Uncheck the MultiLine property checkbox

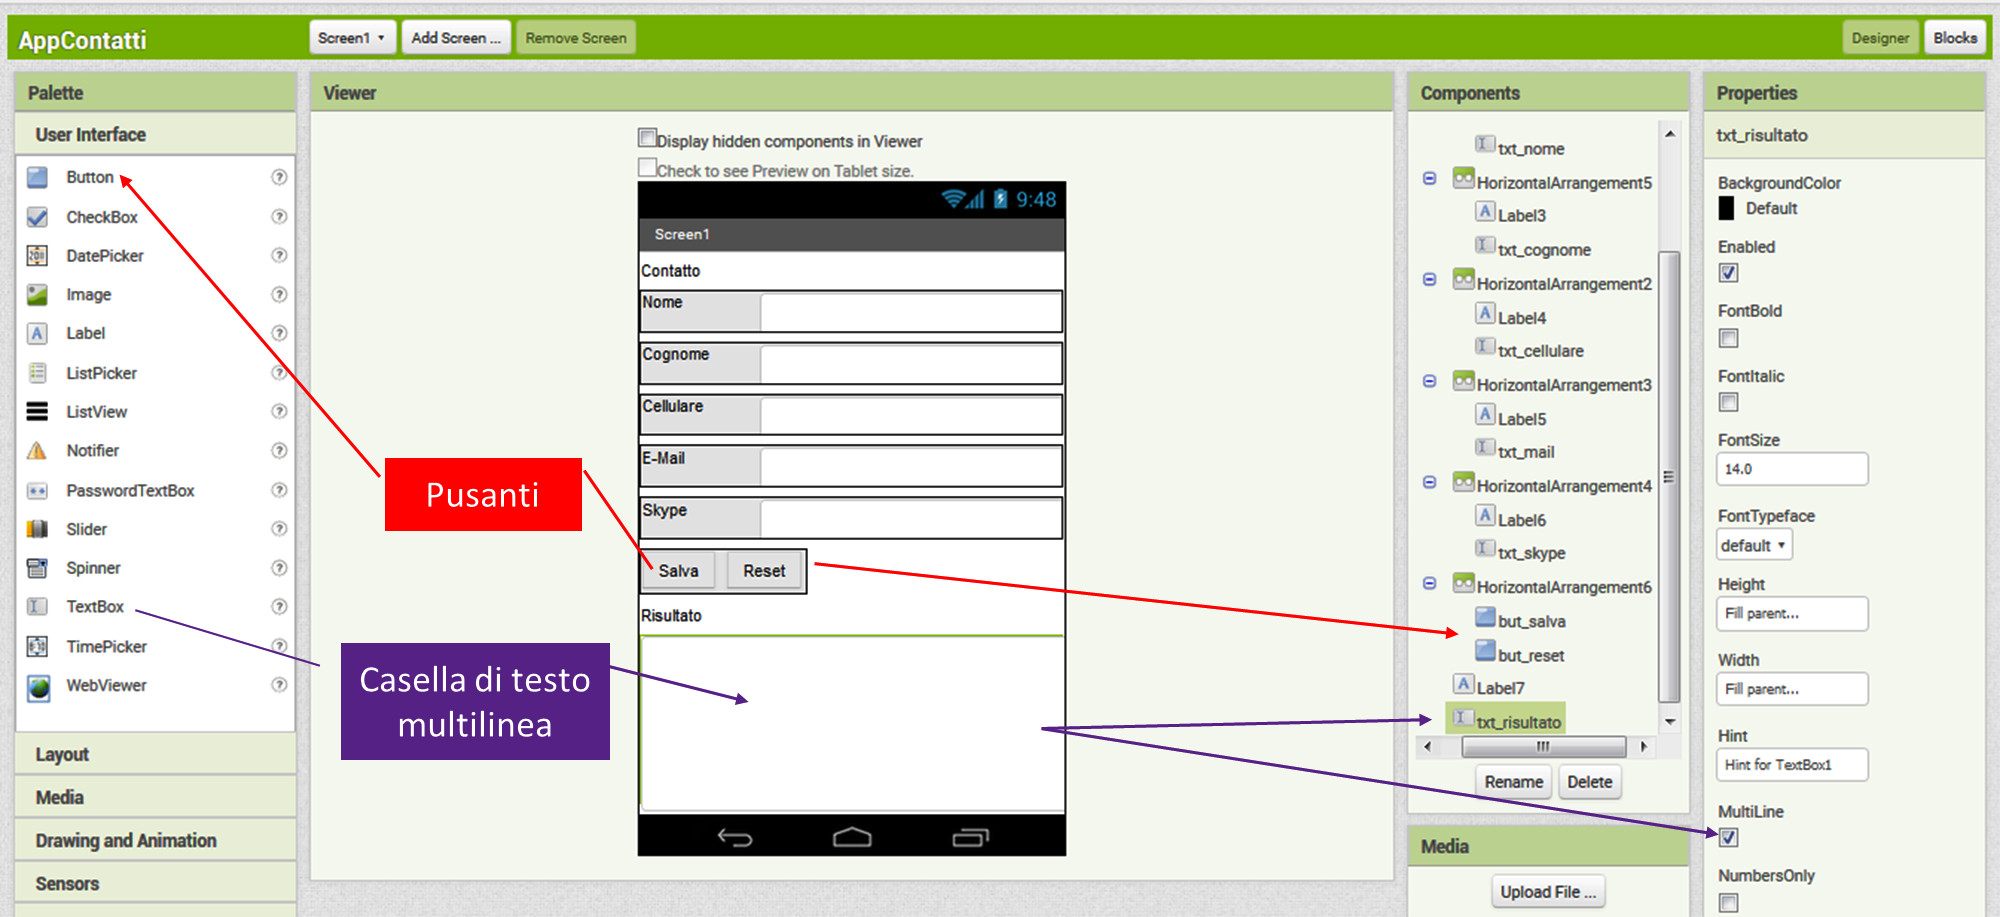(1728, 838)
